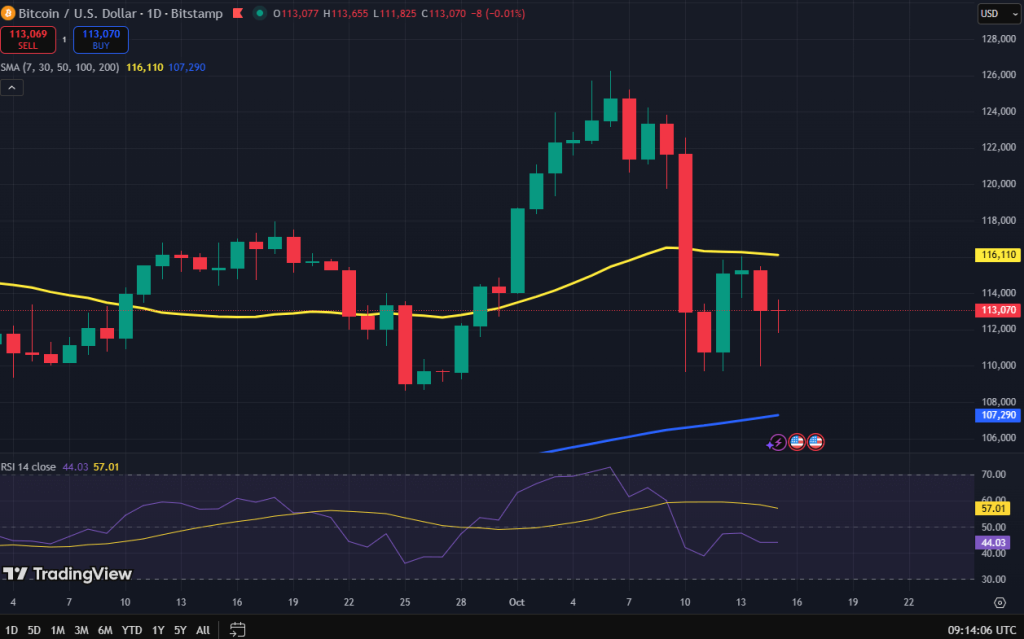1024x639 pixels.
Task: Click the red flag marker next to symbol
Action: coord(237,14)
